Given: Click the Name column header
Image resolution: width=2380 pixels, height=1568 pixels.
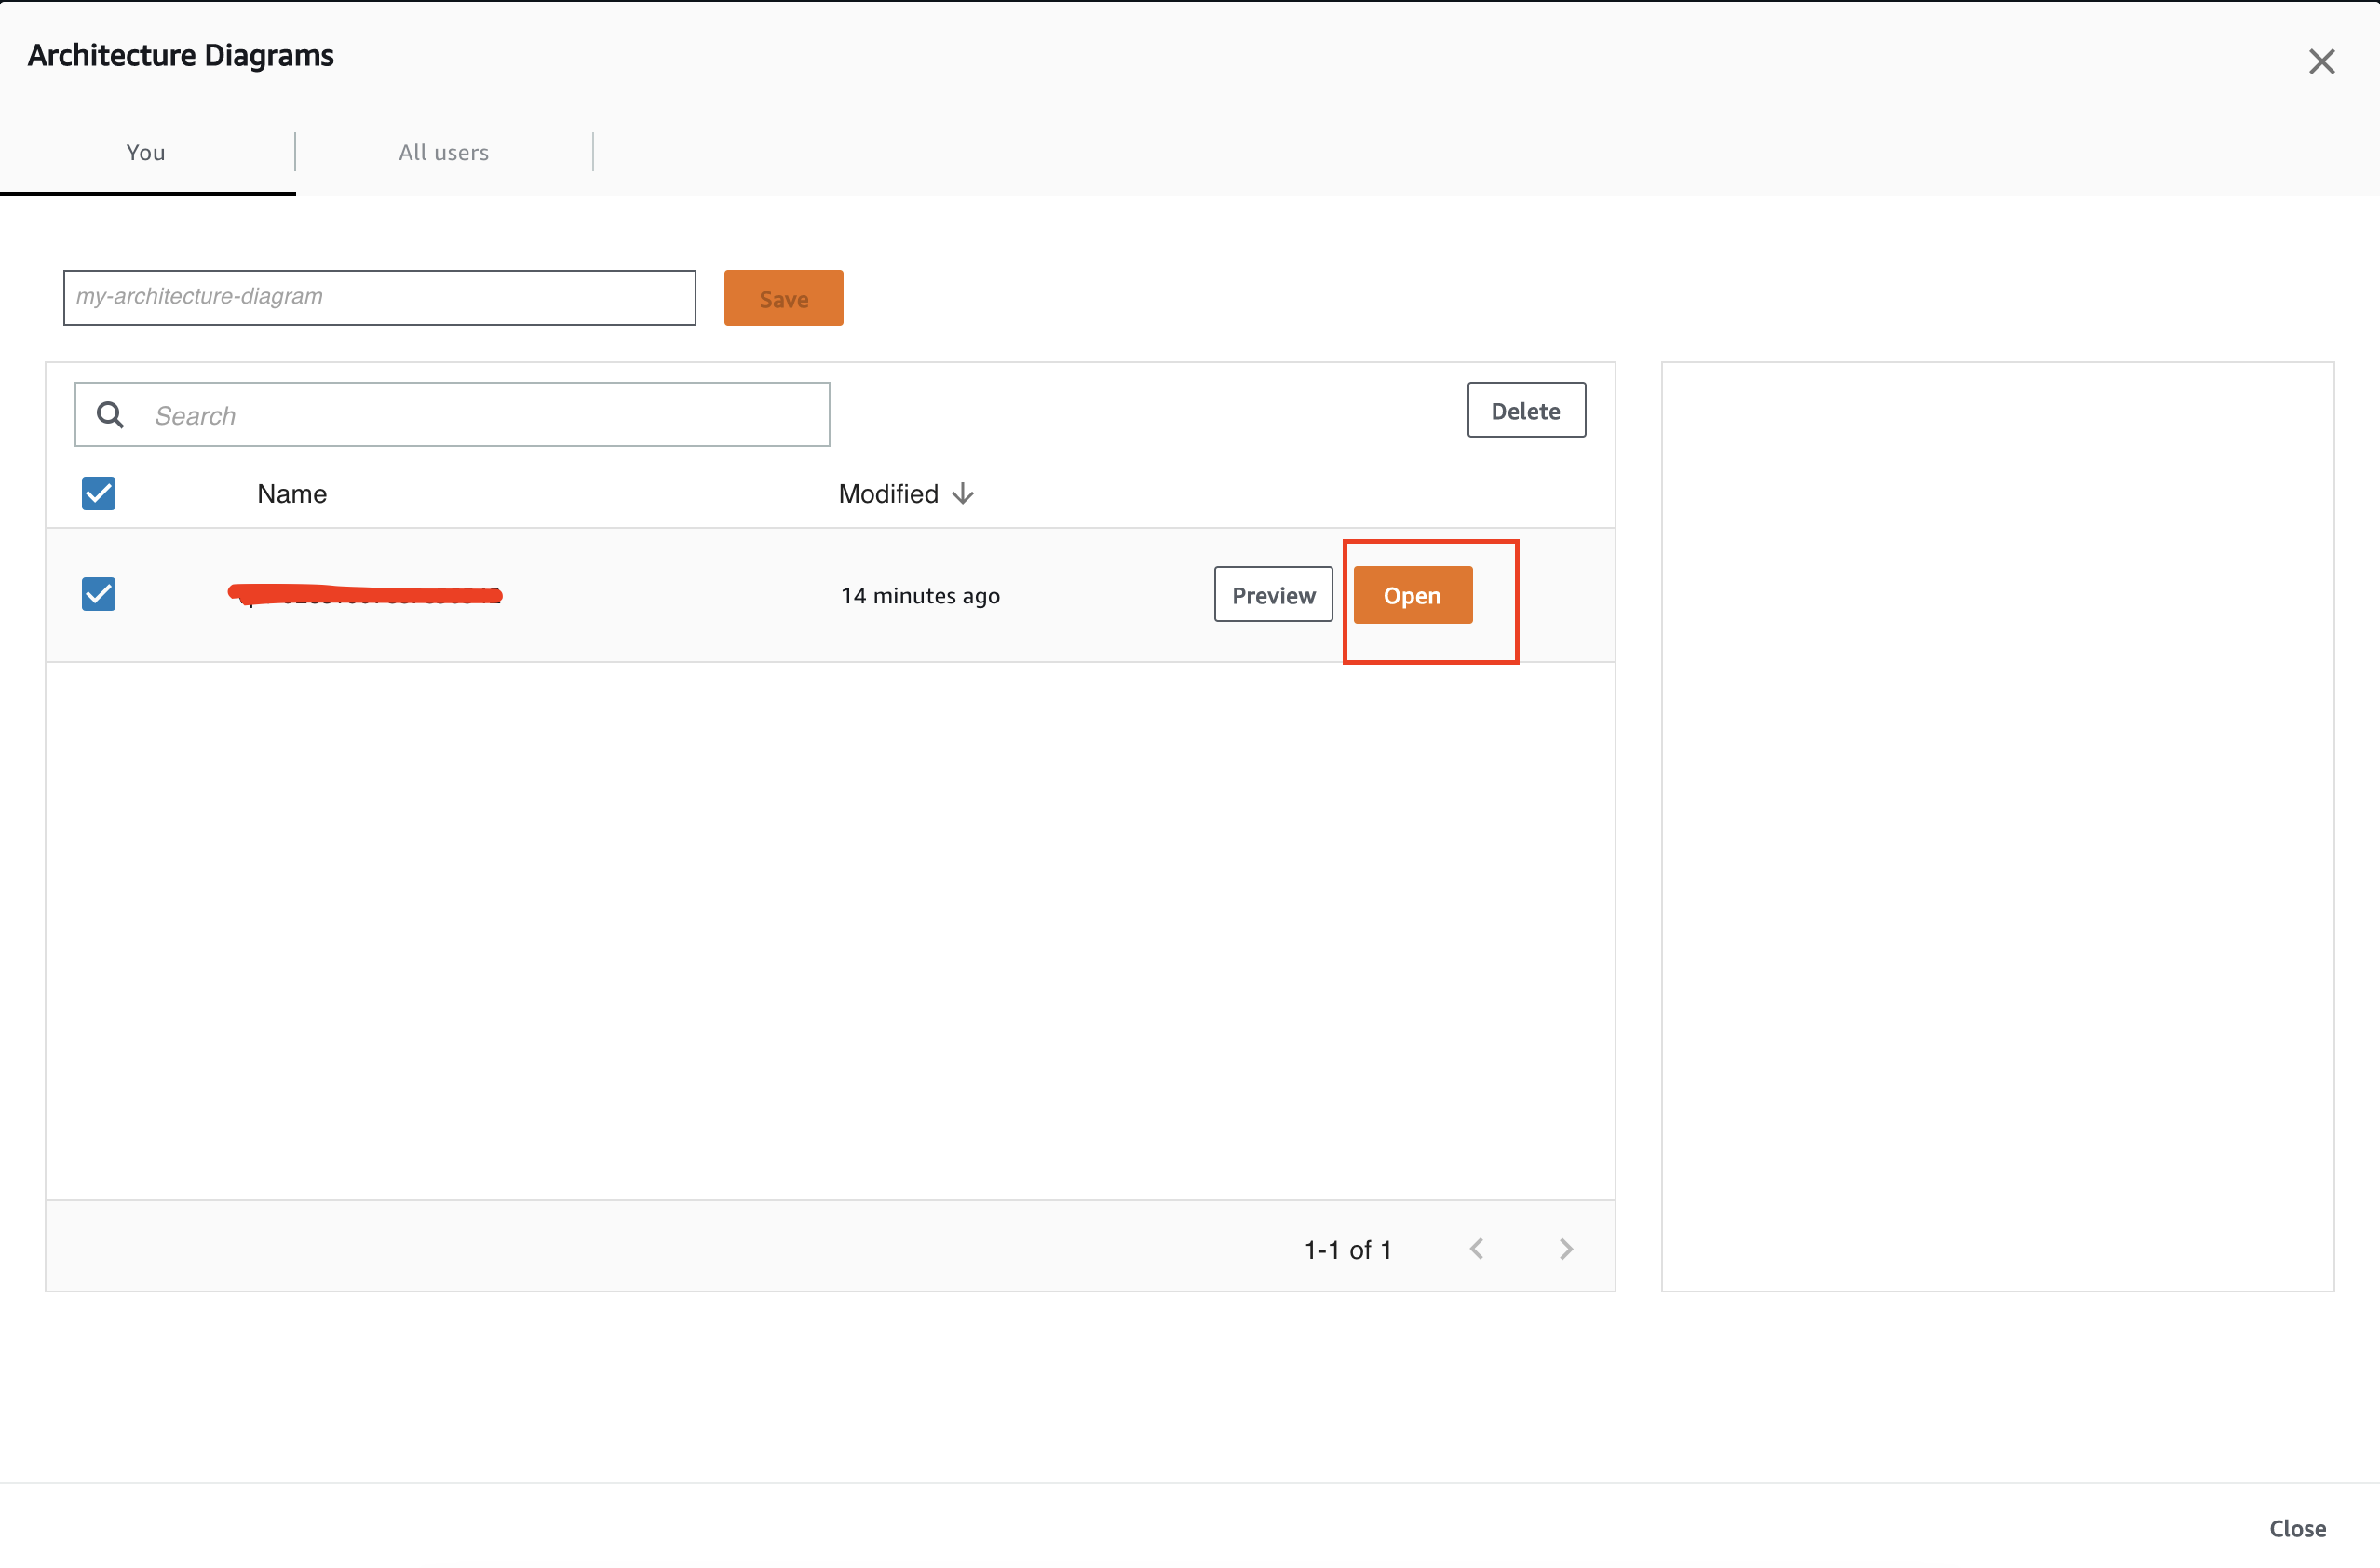Looking at the screenshot, I should 291,493.
